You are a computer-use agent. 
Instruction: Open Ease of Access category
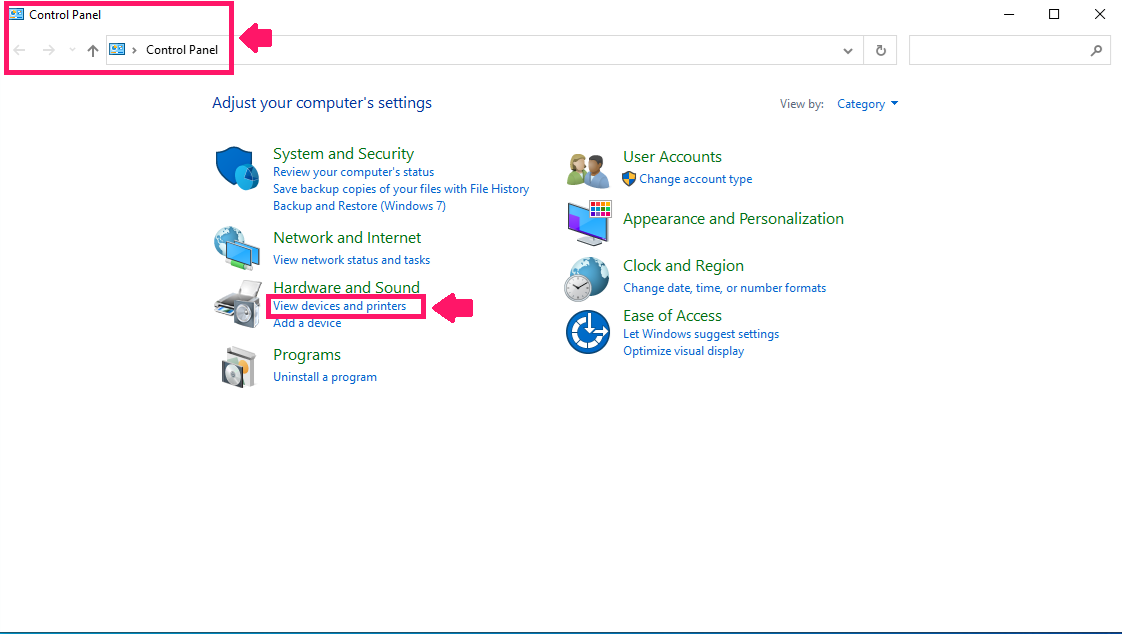(x=672, y=316)
